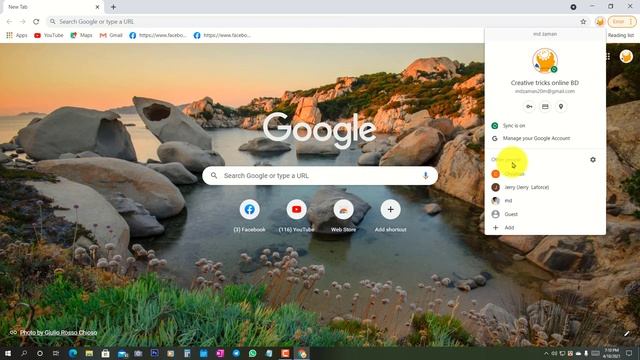
Task: Go forward with the forward arrow
Action: pos(22,22)
